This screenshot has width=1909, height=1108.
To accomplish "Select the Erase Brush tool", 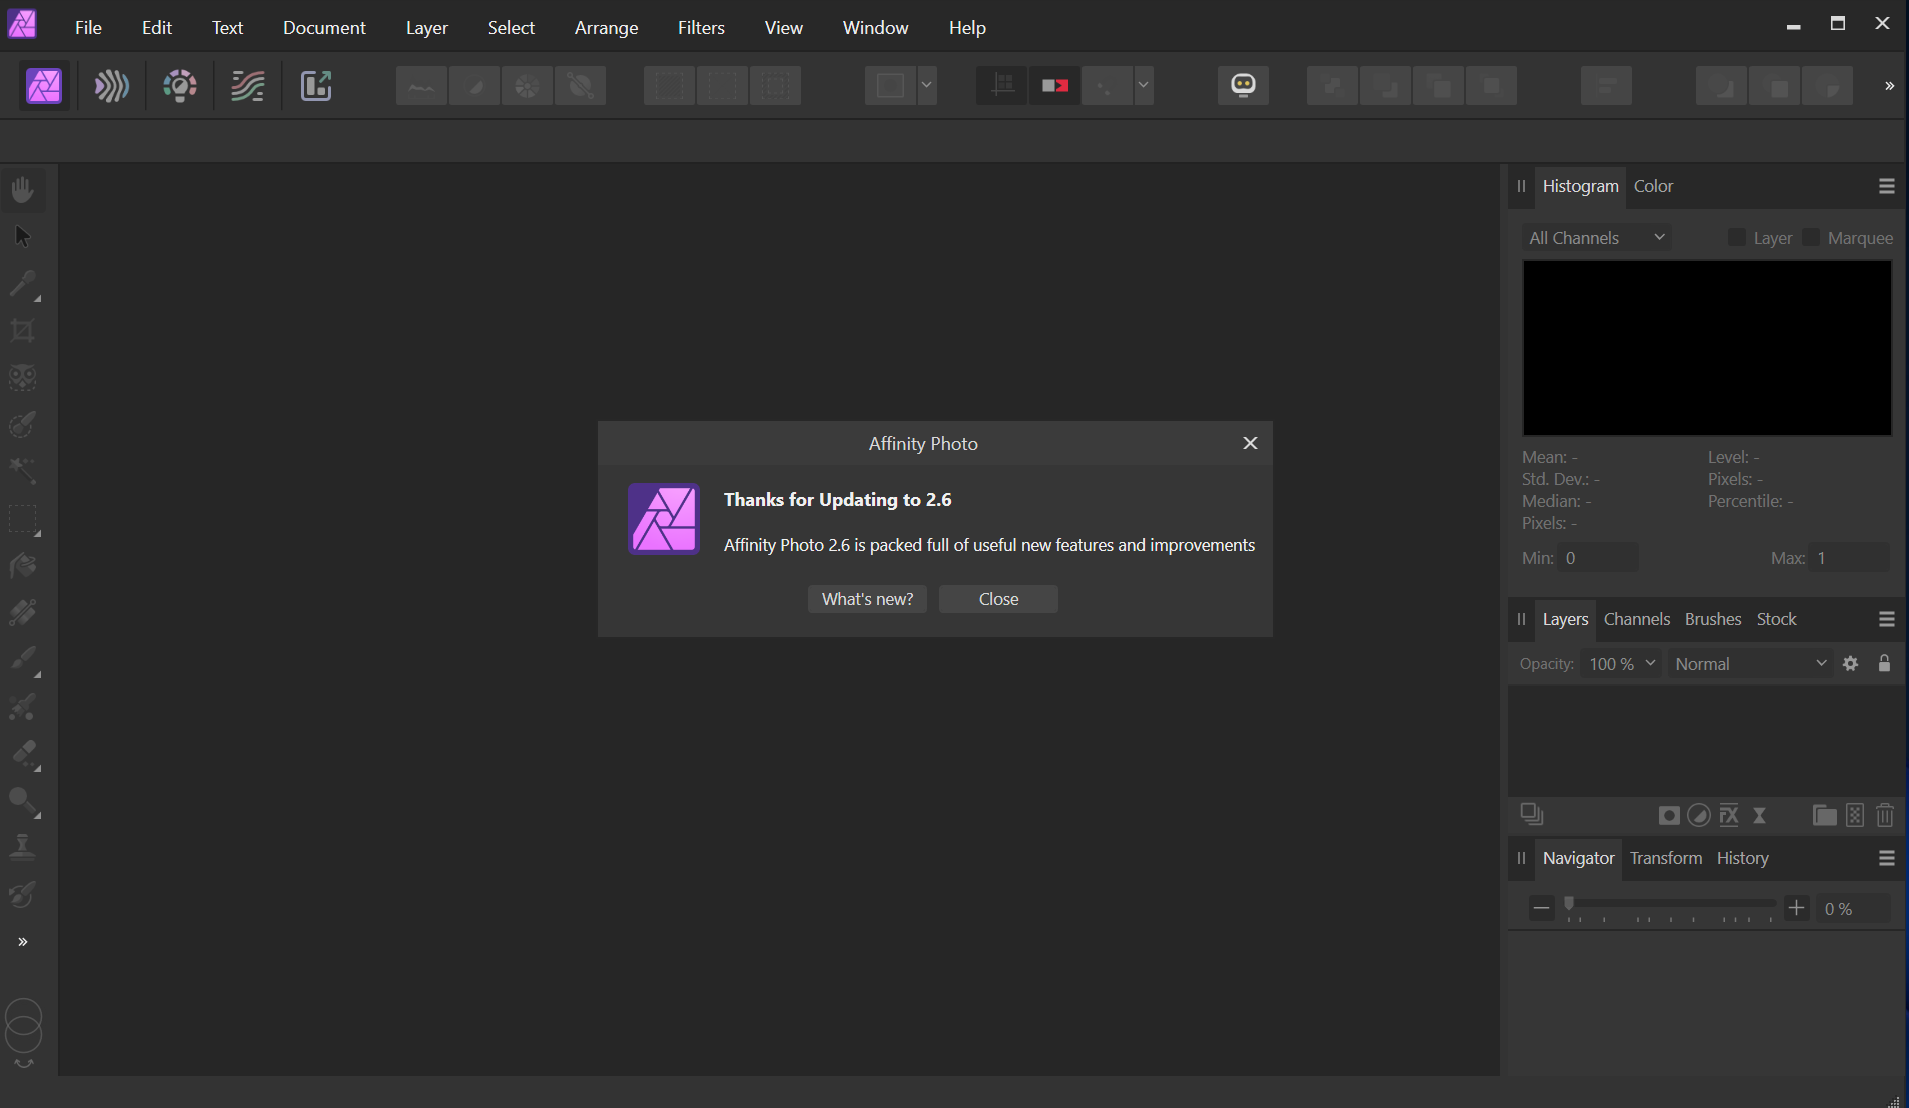I will (23, 754).
